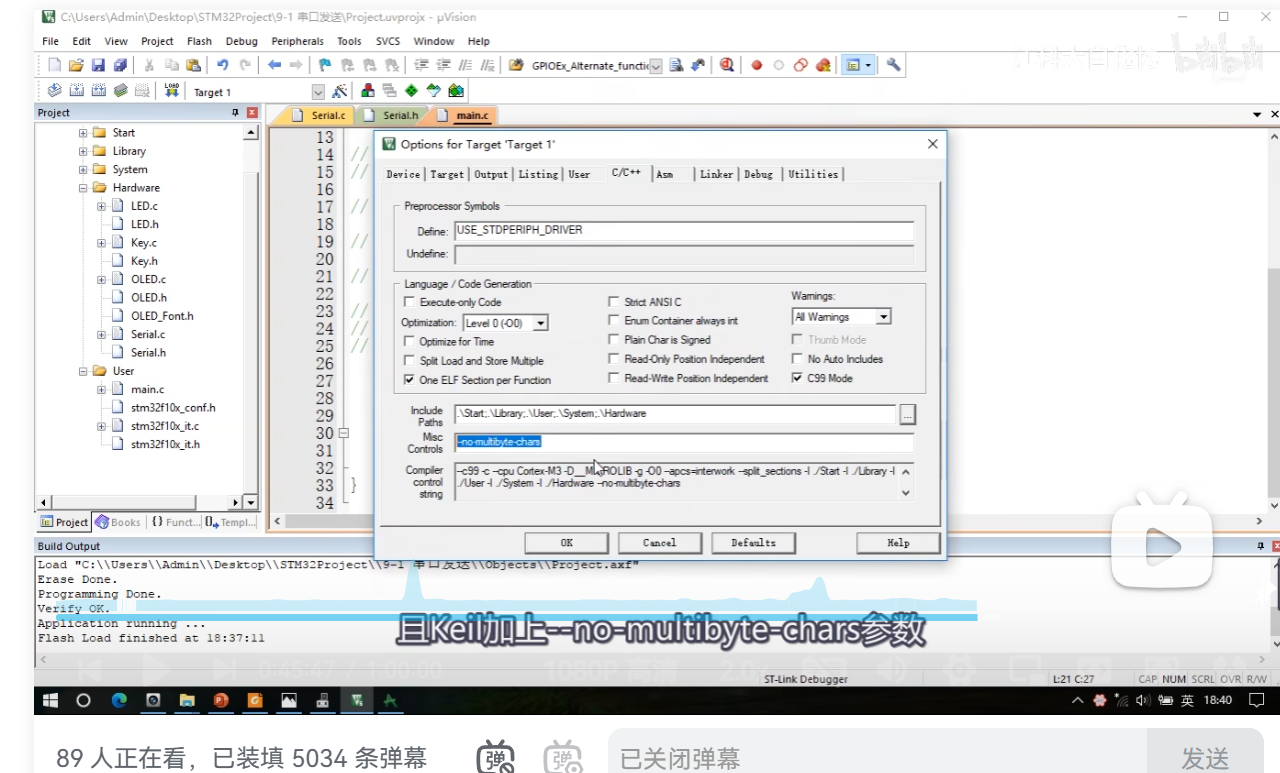
Task: Click the Define preprocessor symbols field
Action: click(684, 230)
